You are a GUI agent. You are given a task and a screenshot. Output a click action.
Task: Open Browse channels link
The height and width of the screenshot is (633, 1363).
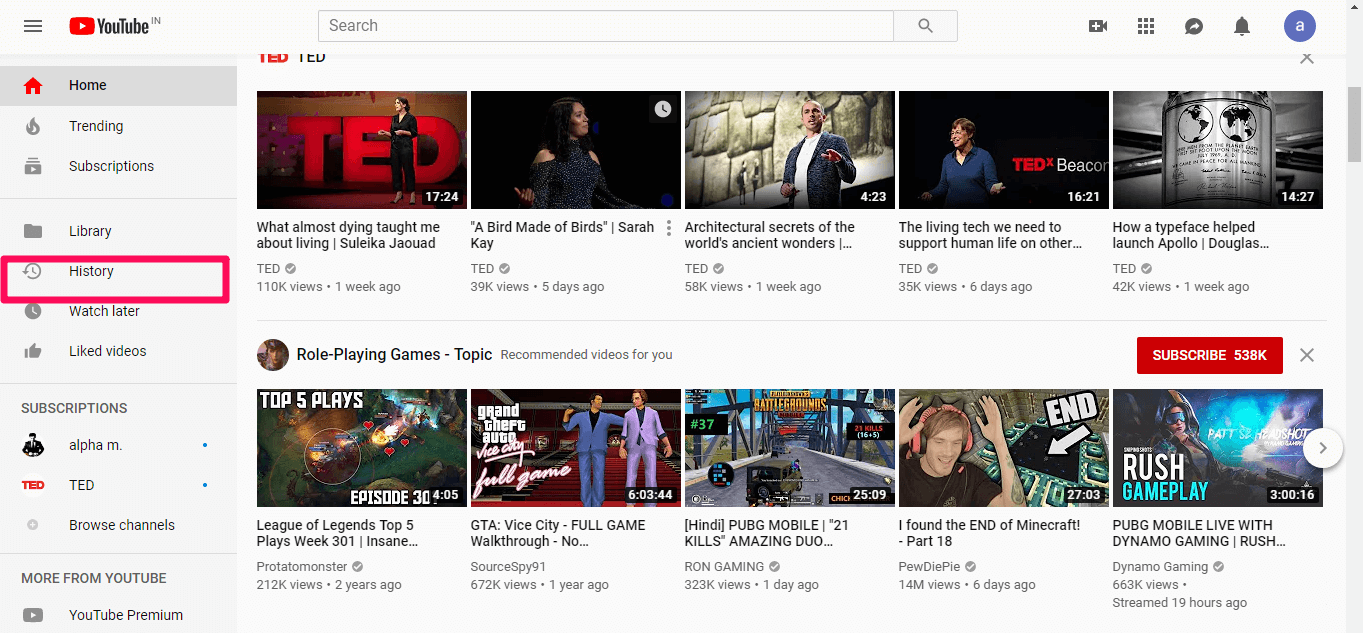click(x=121, y=525)
